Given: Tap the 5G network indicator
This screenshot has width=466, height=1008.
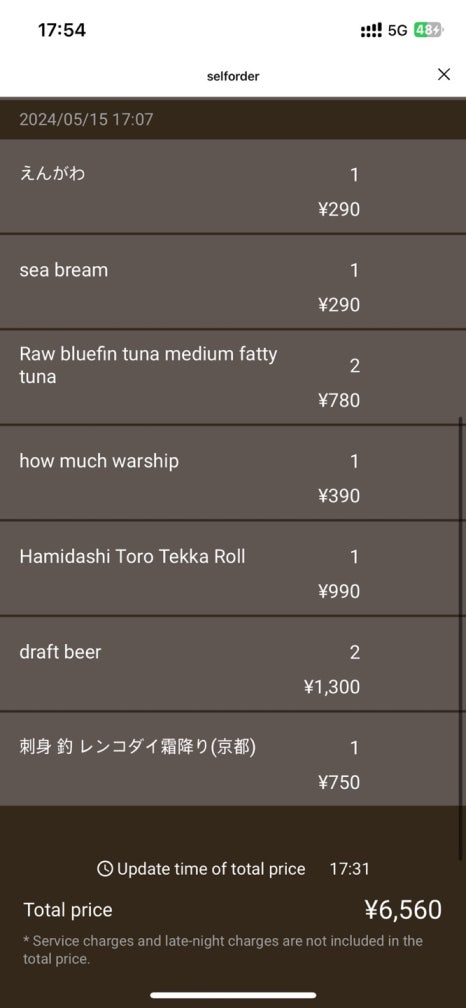Looking at the screenshot, I should (398, 30).
